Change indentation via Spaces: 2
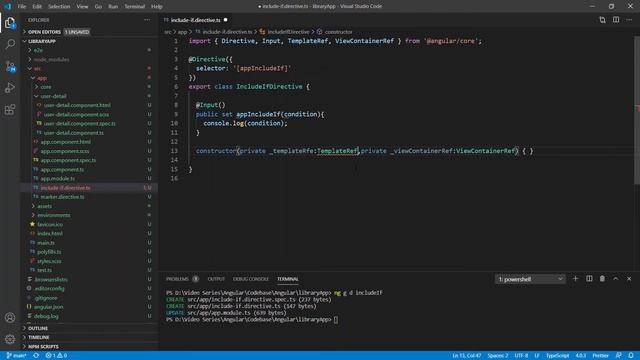Viewport: 640px width, 360px height. tap(498, 356)
